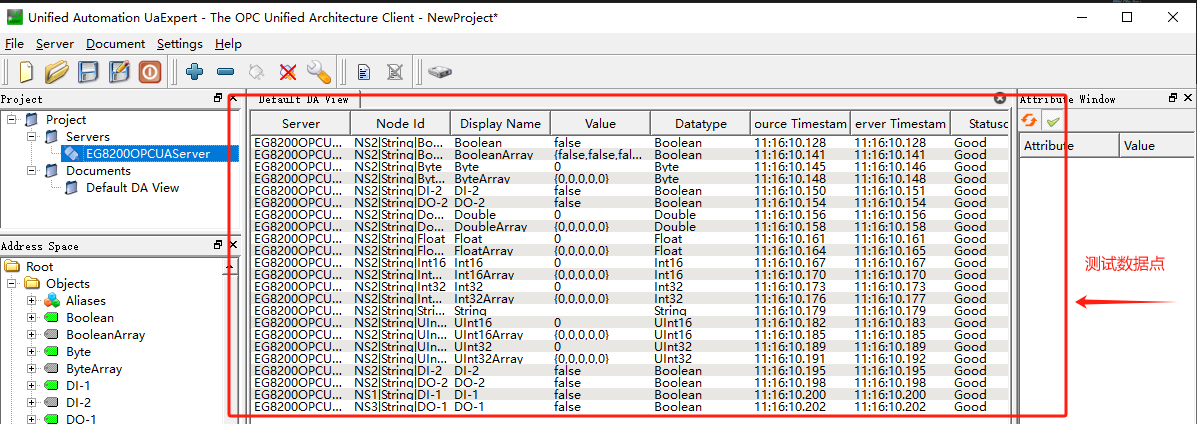Click the Datatype column header
The width and height of the screenshot is (1197, 424).
(x=699, y=123)
